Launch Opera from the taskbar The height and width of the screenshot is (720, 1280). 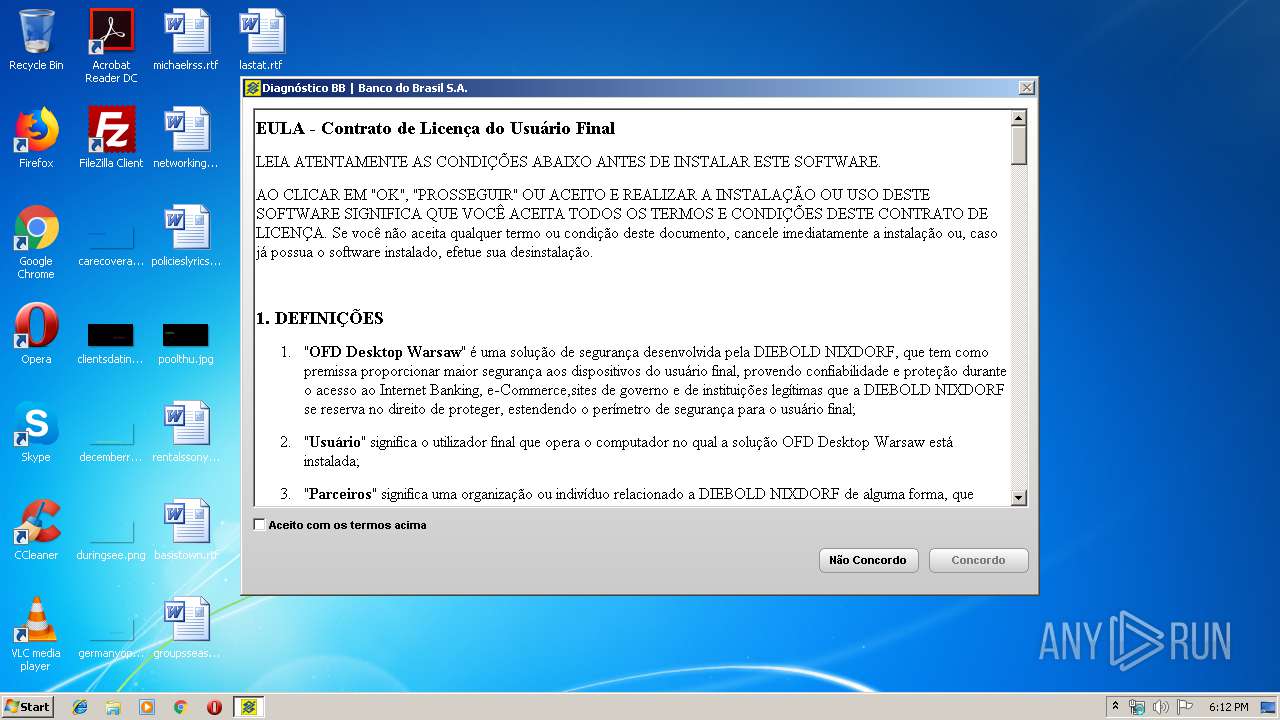point(214,707)
